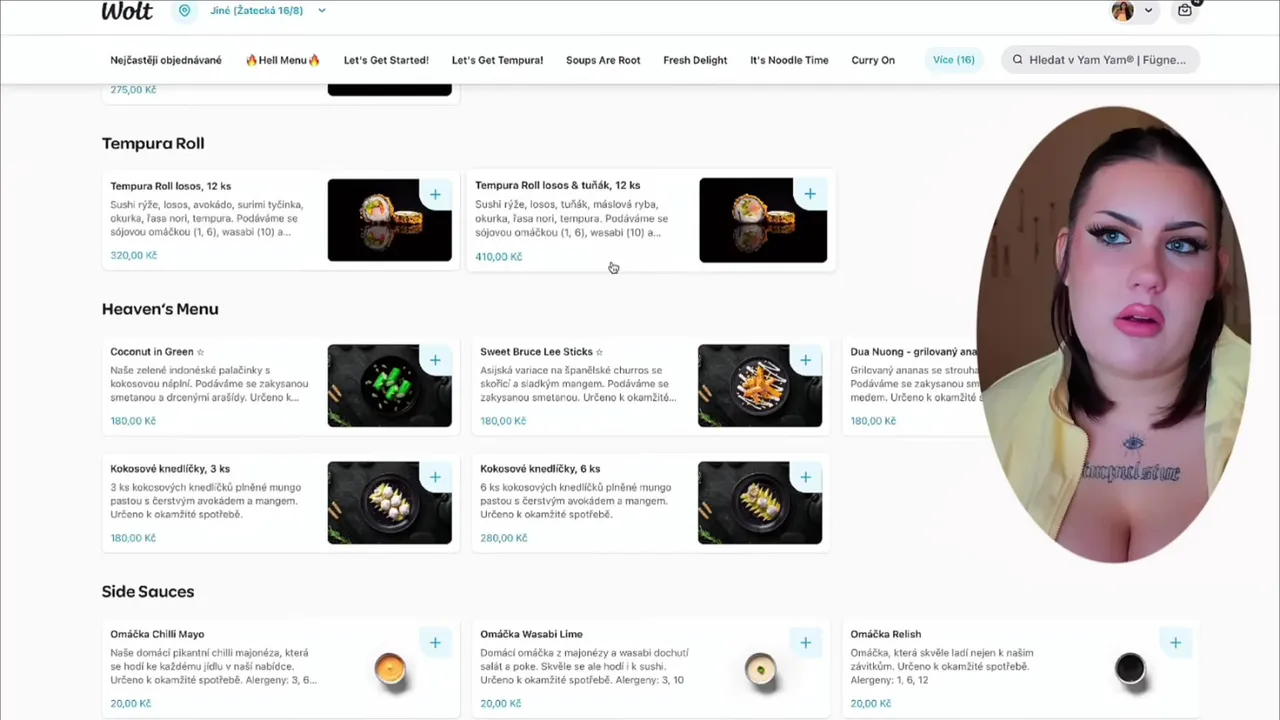Image resolution: width=1280 pixels, height=720 pixels.
Task: Open the shopping cart icon
Action: pos(1185,10)
